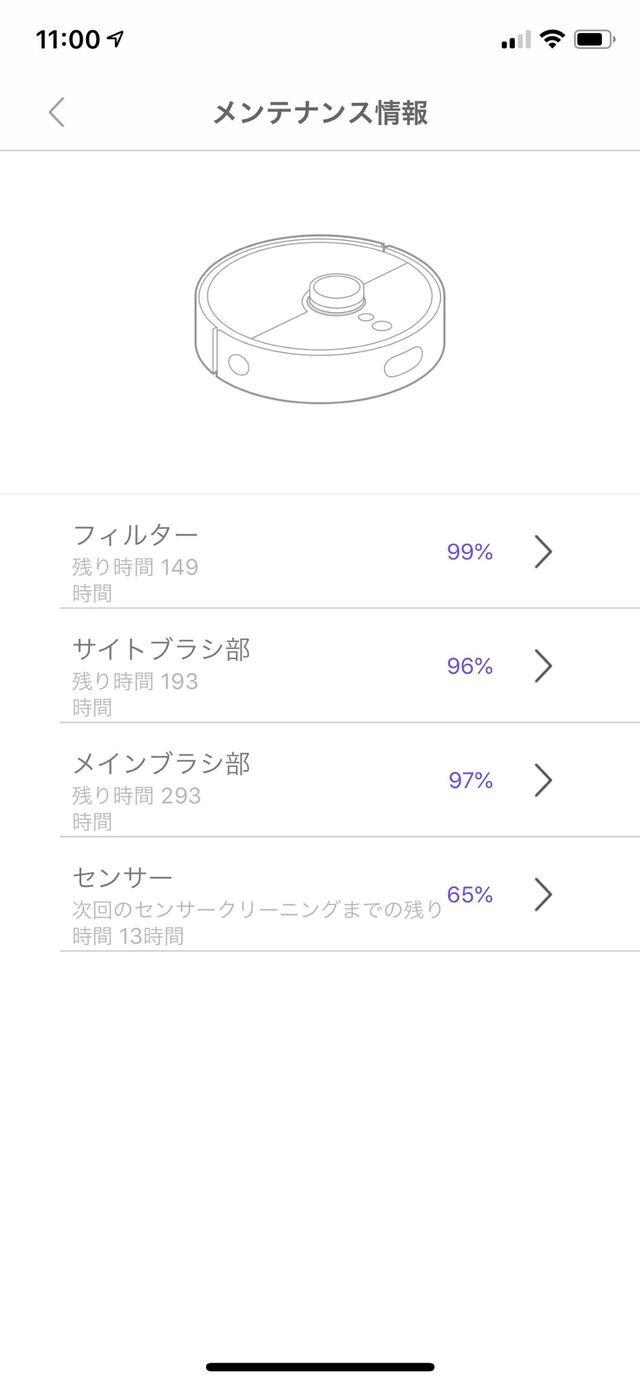This screenshot has width=640, height=1385.
Task: Tap the 99% filter percentage
Action: [x=470, y=551]
